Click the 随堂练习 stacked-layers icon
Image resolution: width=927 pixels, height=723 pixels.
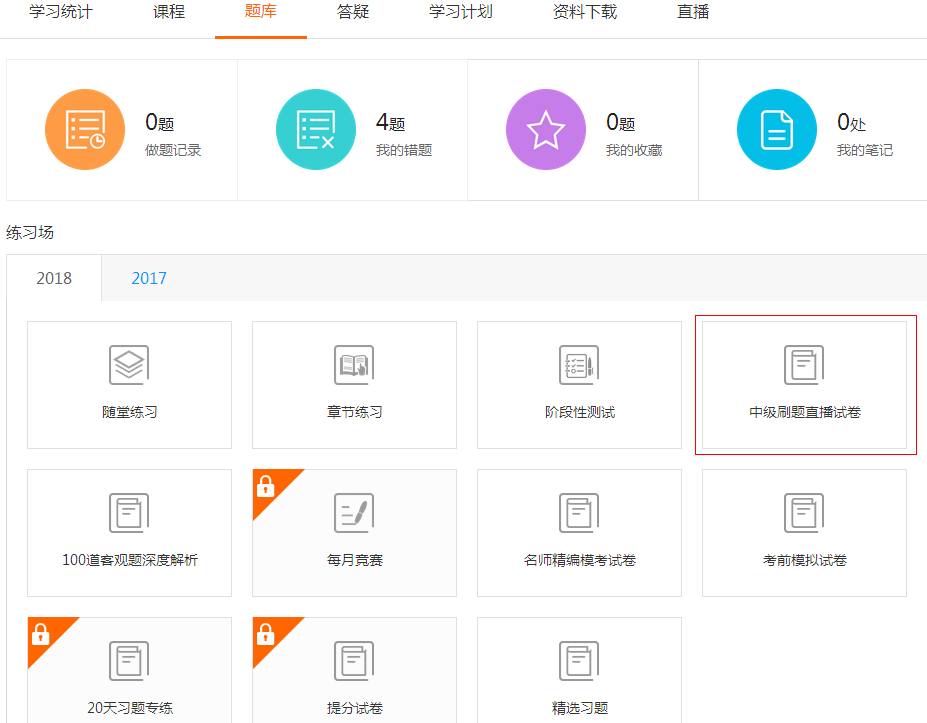(129, 364)
